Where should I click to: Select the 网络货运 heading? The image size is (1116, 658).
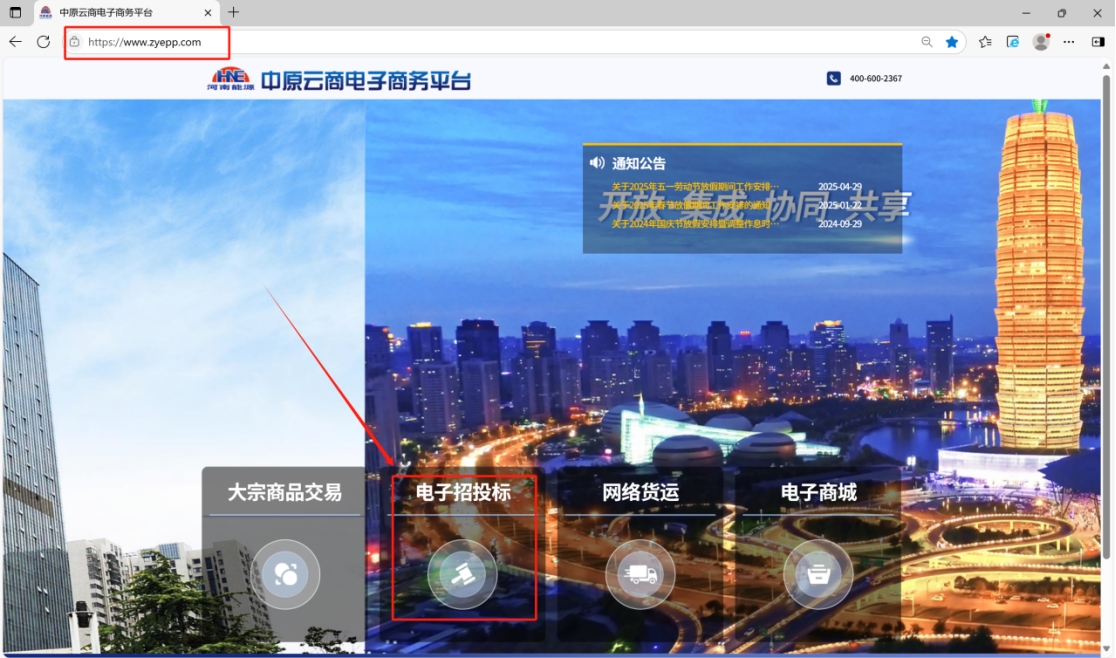click(x=641, y=492)
